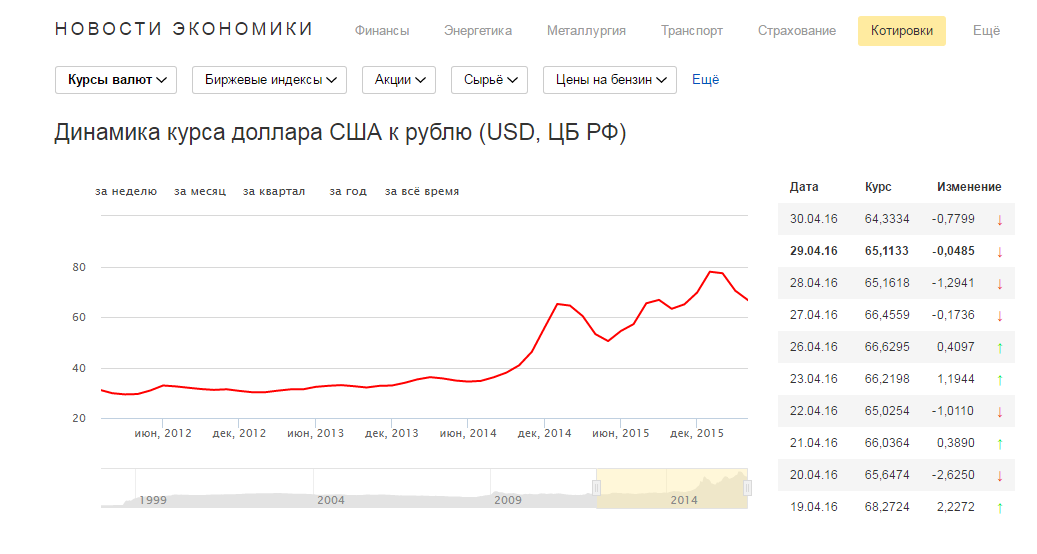The image size is (1037, 554).
Task: Switch to the Финансы section
Action: (x=382, y=31)
